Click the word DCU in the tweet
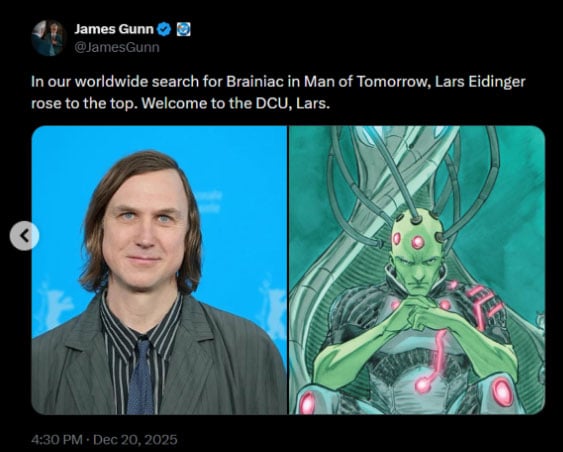The width and height of the screenshot is (563, 452). coord(274,103)
